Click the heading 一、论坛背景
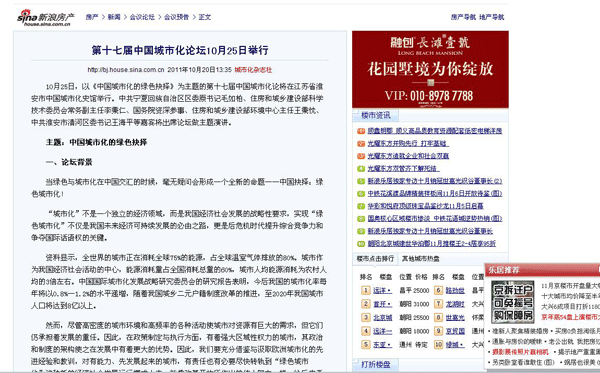This screenshot has width=600, height=373. (69, 162)
